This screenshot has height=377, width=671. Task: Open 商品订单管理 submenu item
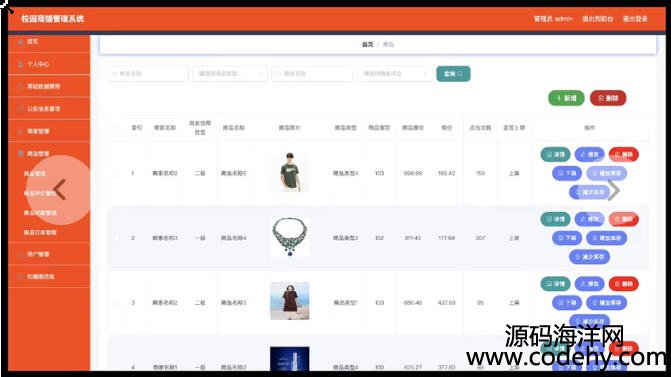[x=40, y=232]
